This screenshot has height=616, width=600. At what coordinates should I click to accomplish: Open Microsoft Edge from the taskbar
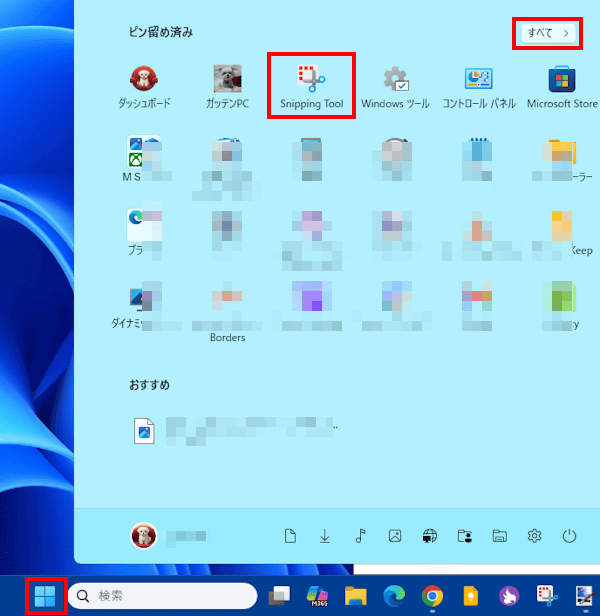(394, 597)
